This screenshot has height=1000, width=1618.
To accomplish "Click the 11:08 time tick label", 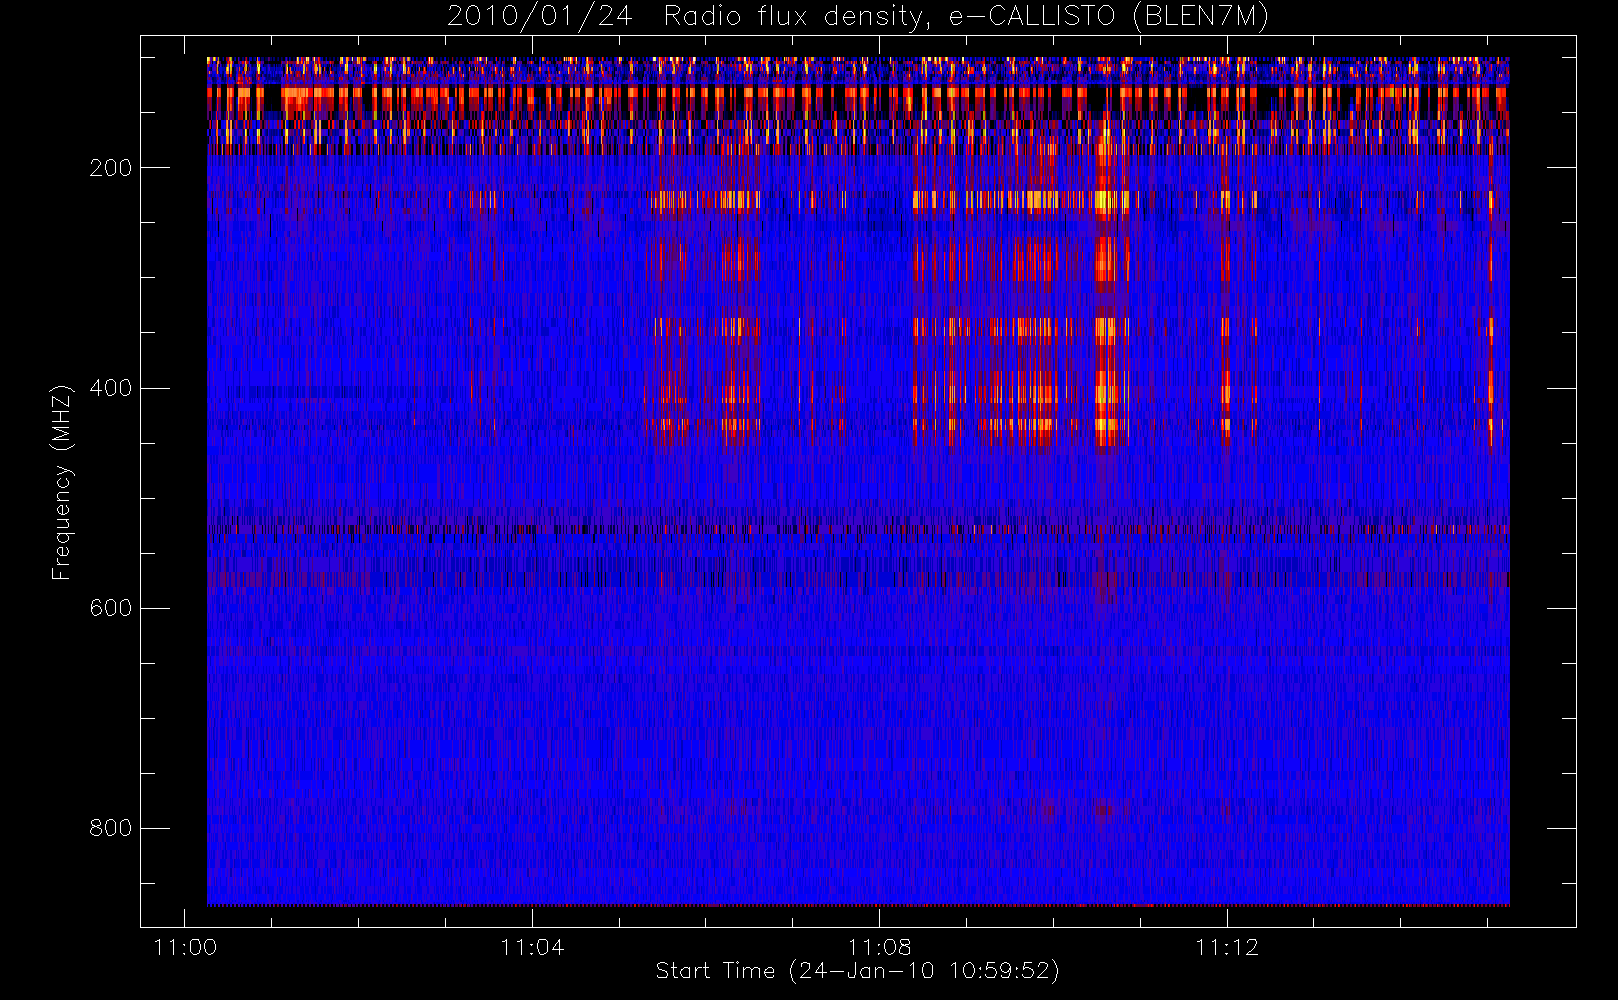I will pyautogui.click(x=880, y=947).
